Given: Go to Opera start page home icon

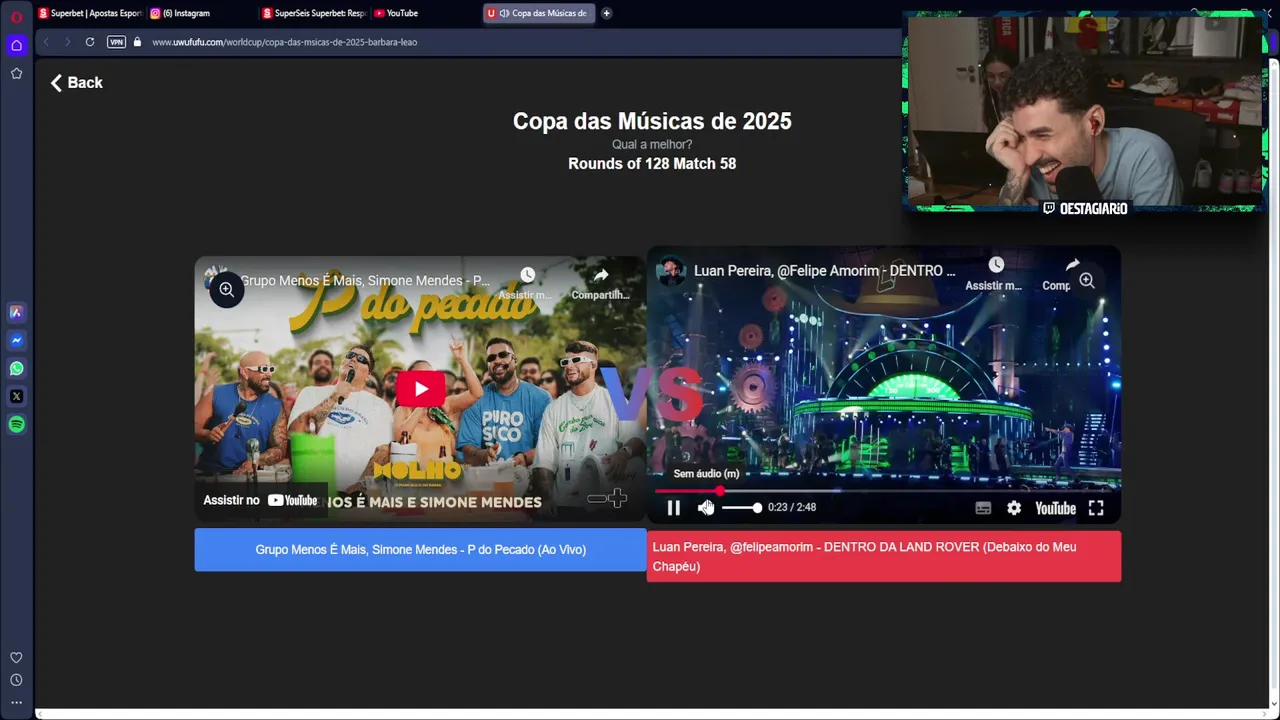Looking at the screenshot, I should 16,45.
